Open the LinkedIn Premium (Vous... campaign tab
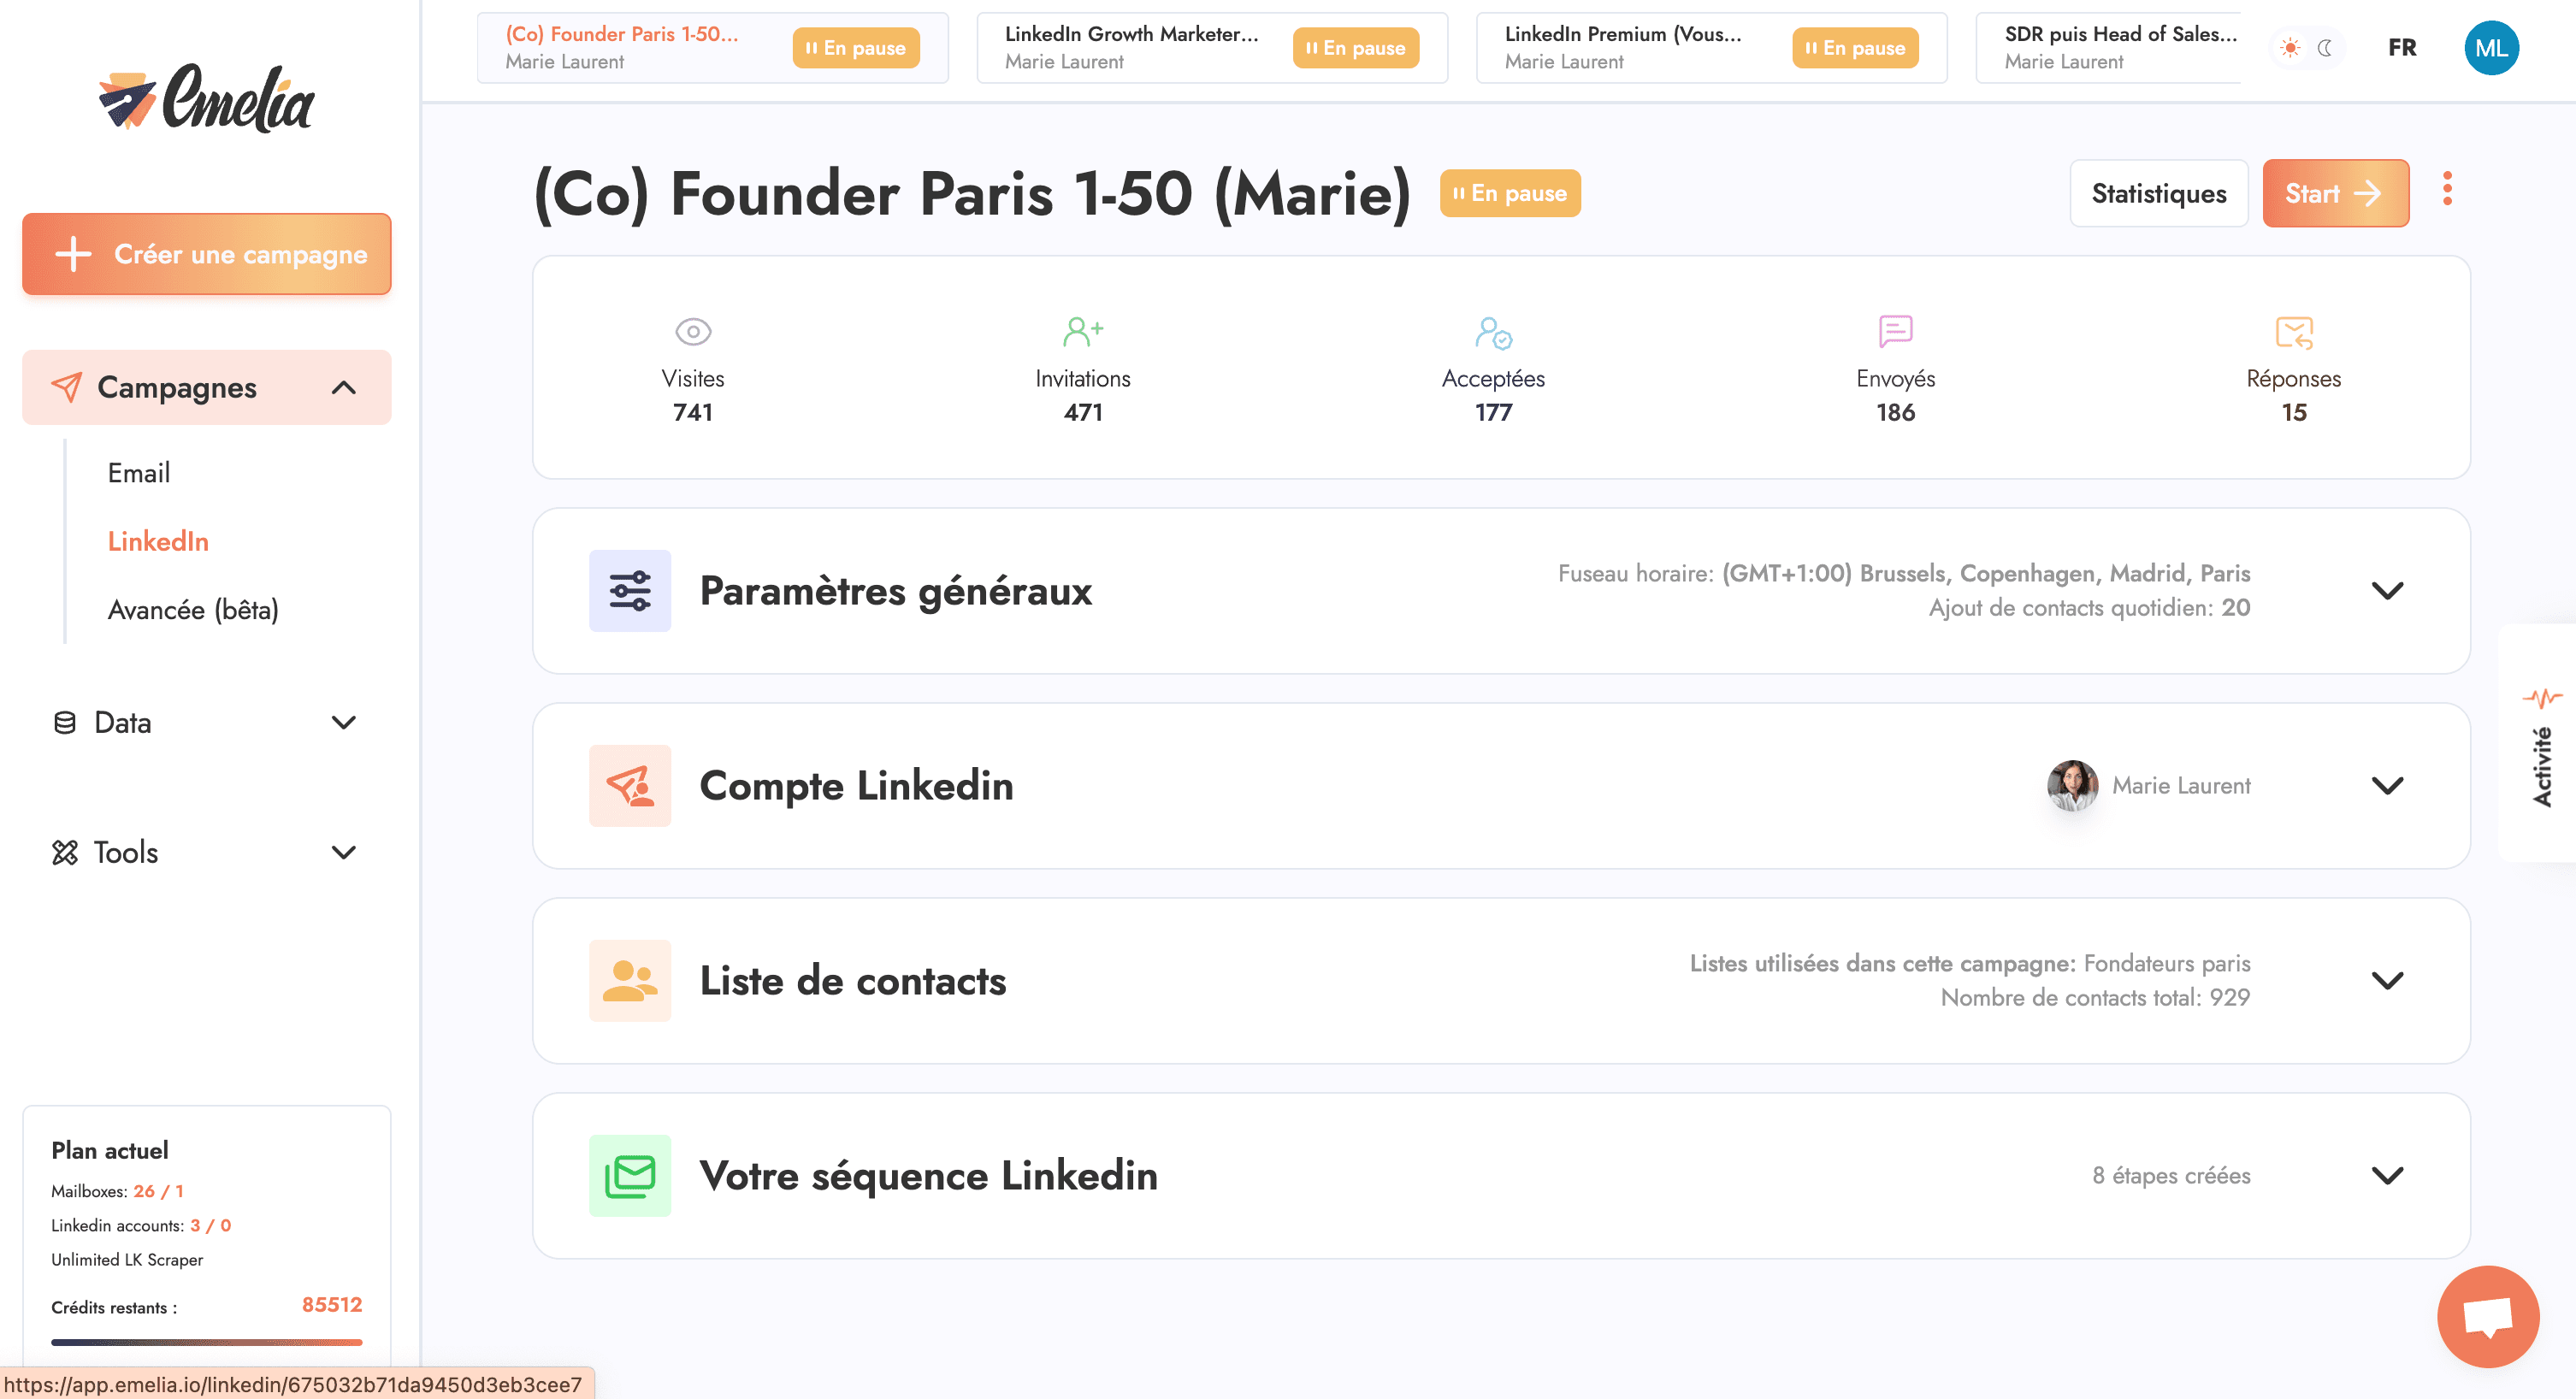Viewport: 2576px width, 1399px height. coord(1711,47)
